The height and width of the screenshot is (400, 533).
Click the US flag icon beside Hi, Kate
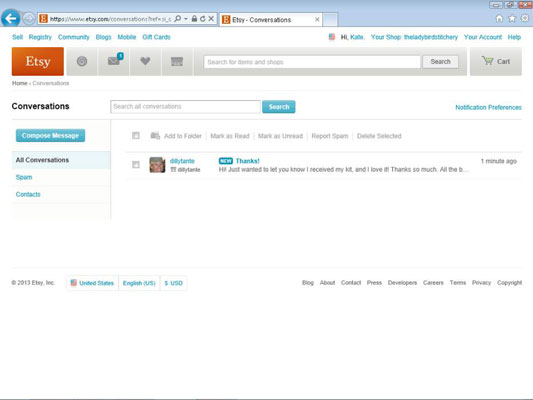pyautogui.click(x=332, y=37)
